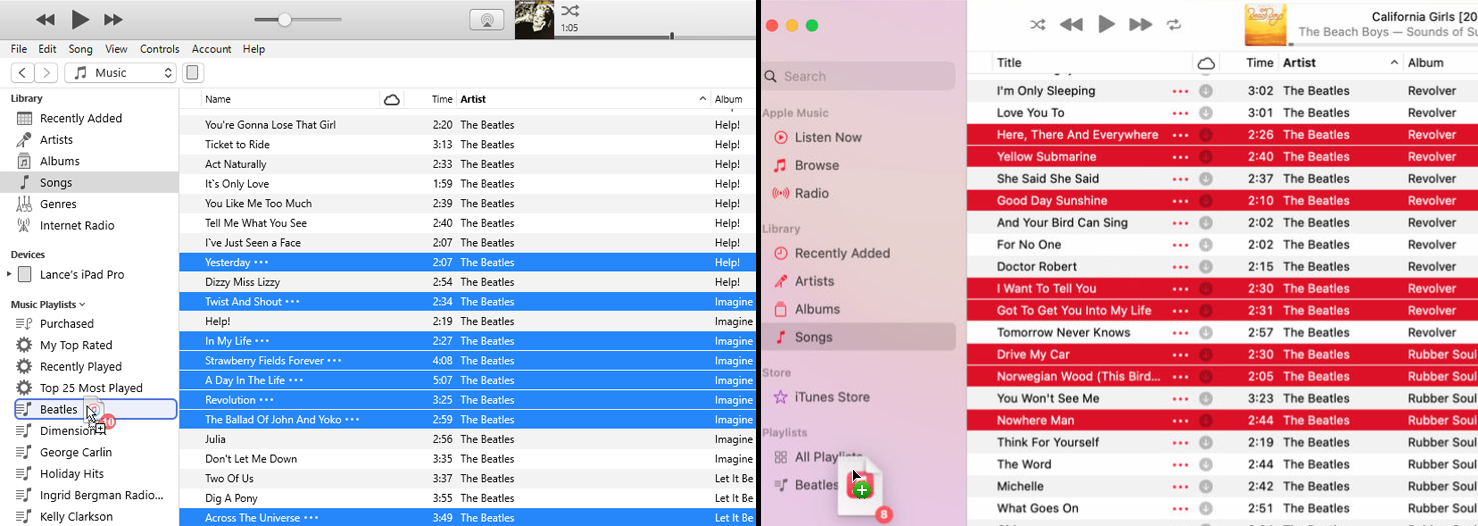Expand Lance's iPad Pro device
This screenshot has width=1478, height=526.
tap(9, 274)
